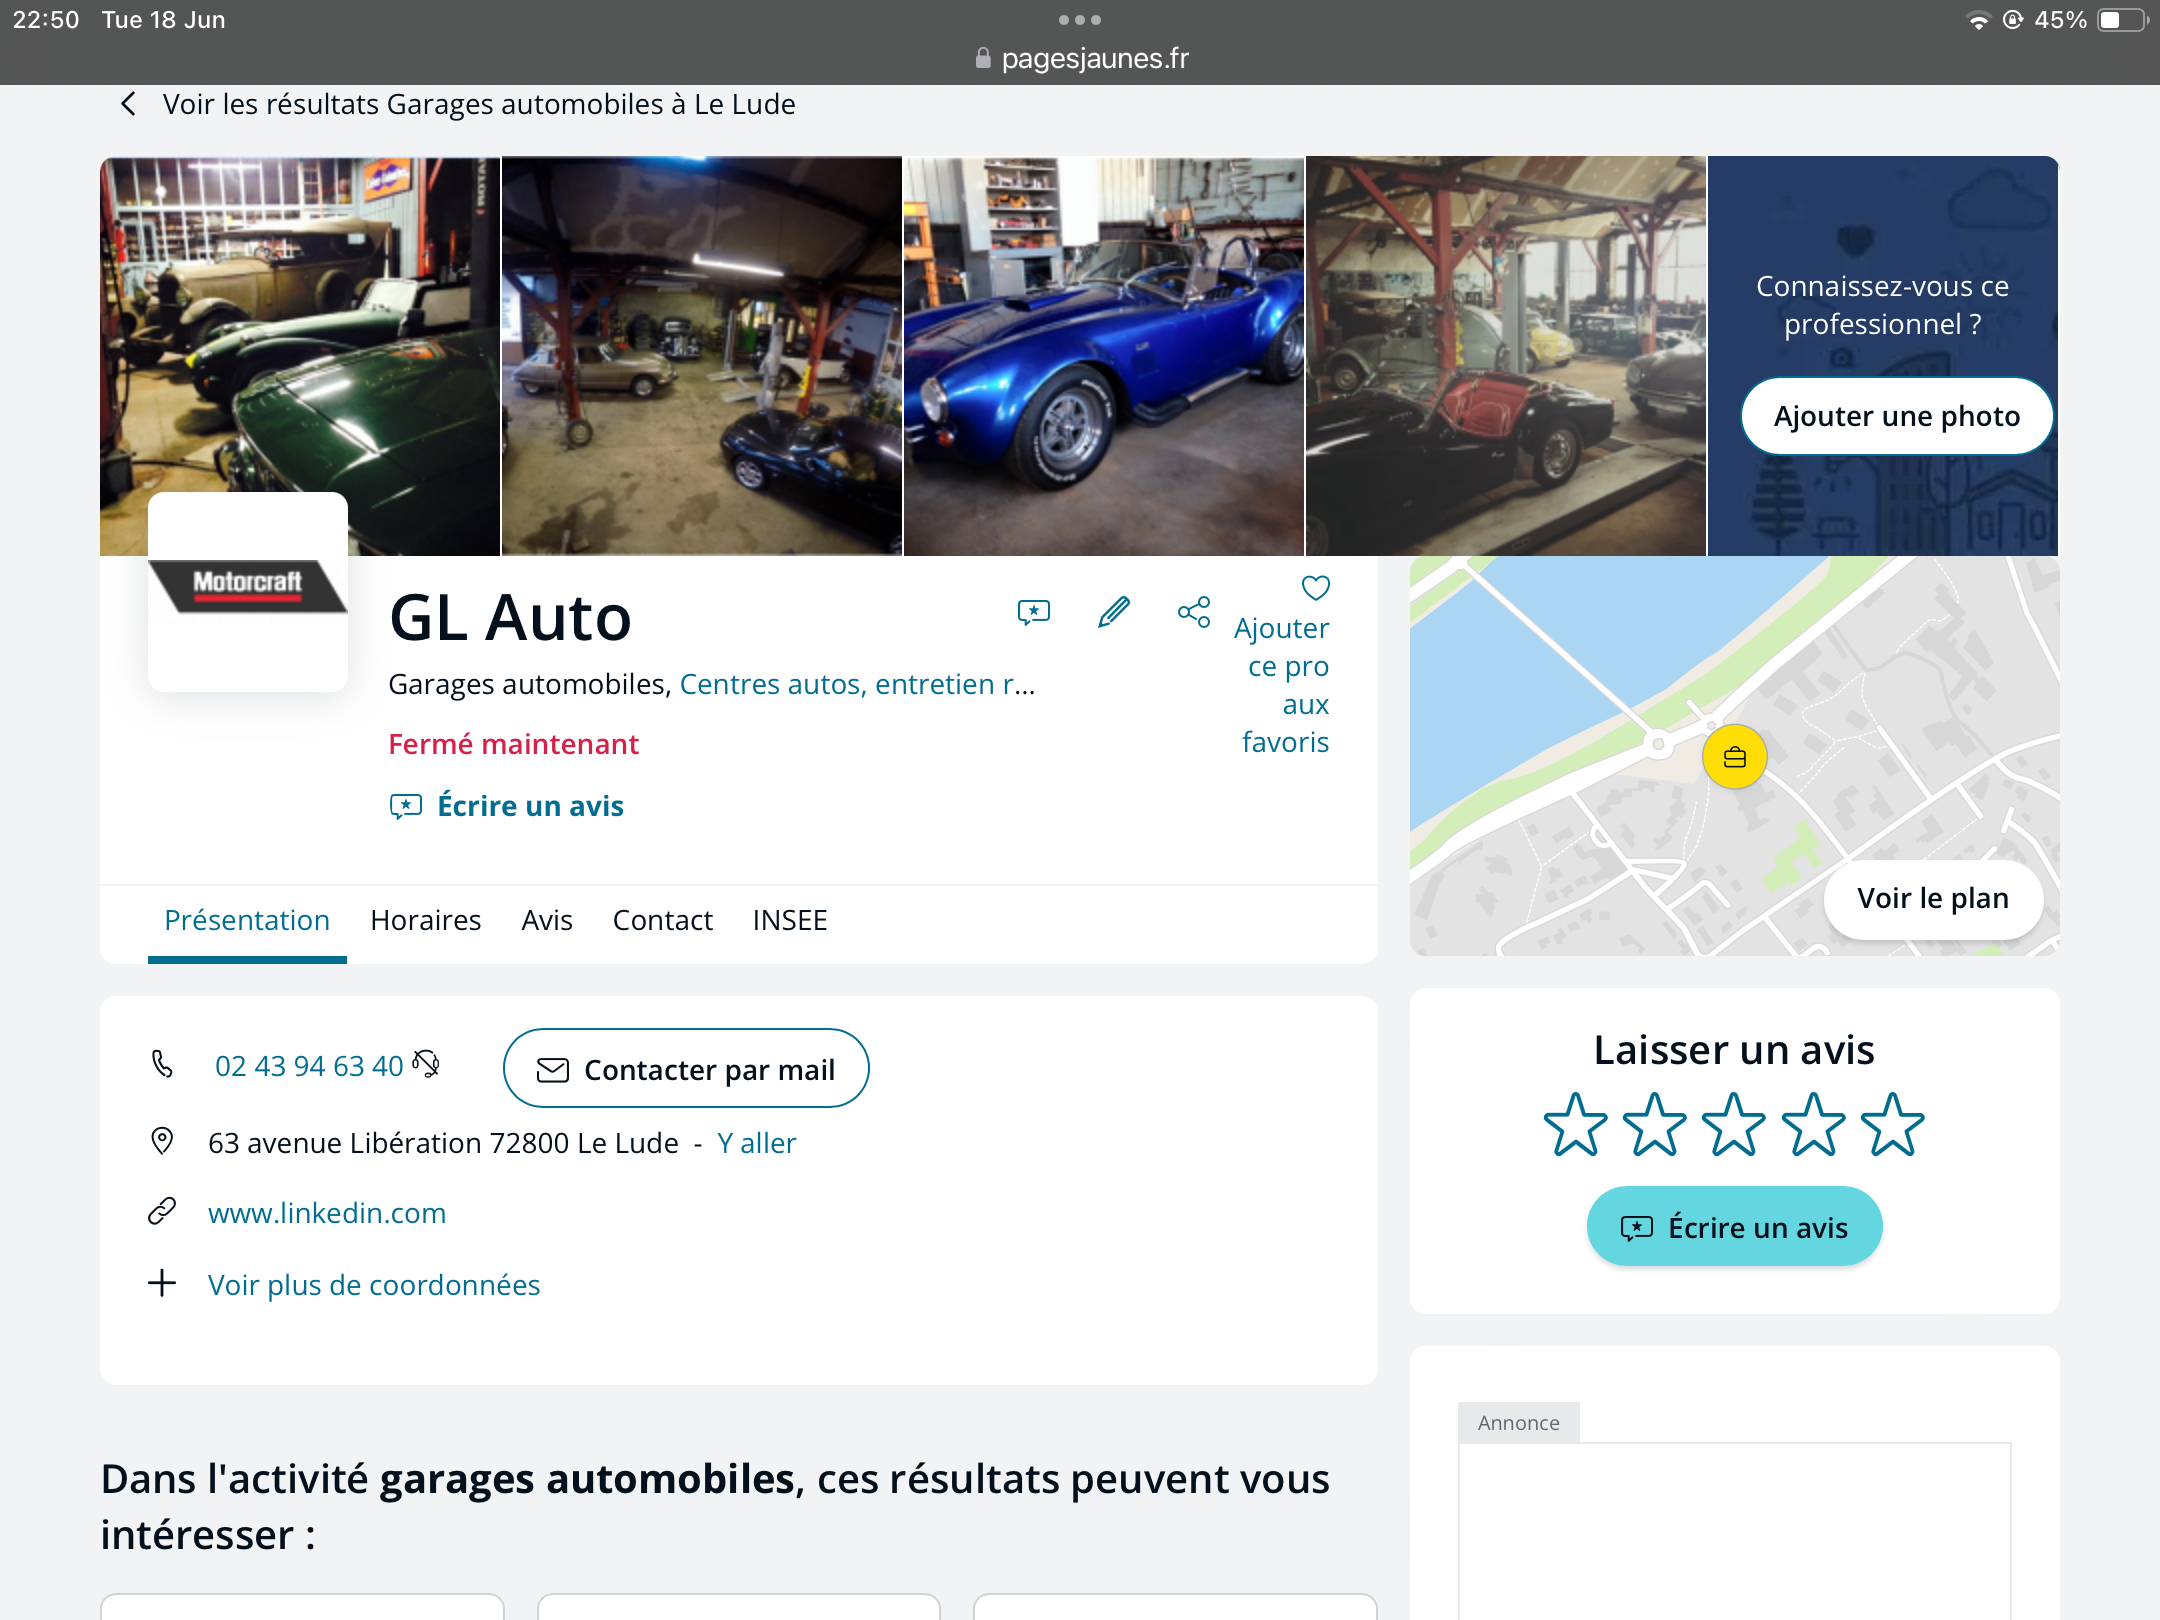
Task: Click the pencil edit icon
Action: click(1113, 612)
